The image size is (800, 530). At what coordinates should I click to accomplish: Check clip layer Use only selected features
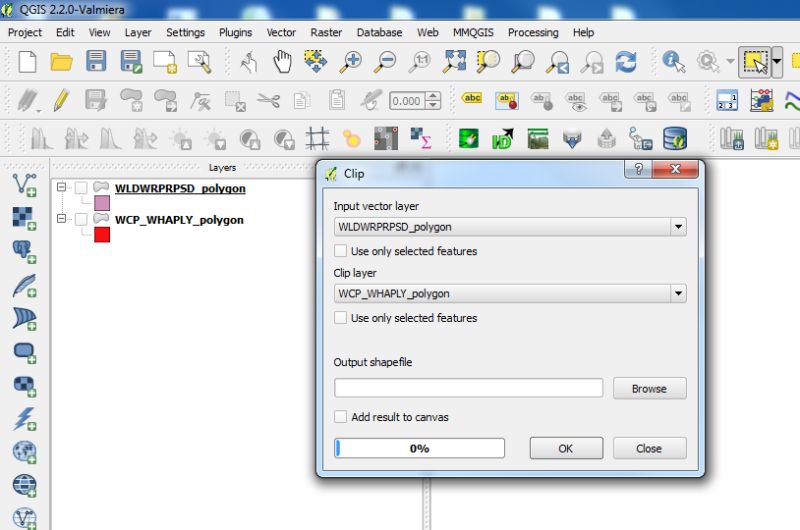coord(340,318)
